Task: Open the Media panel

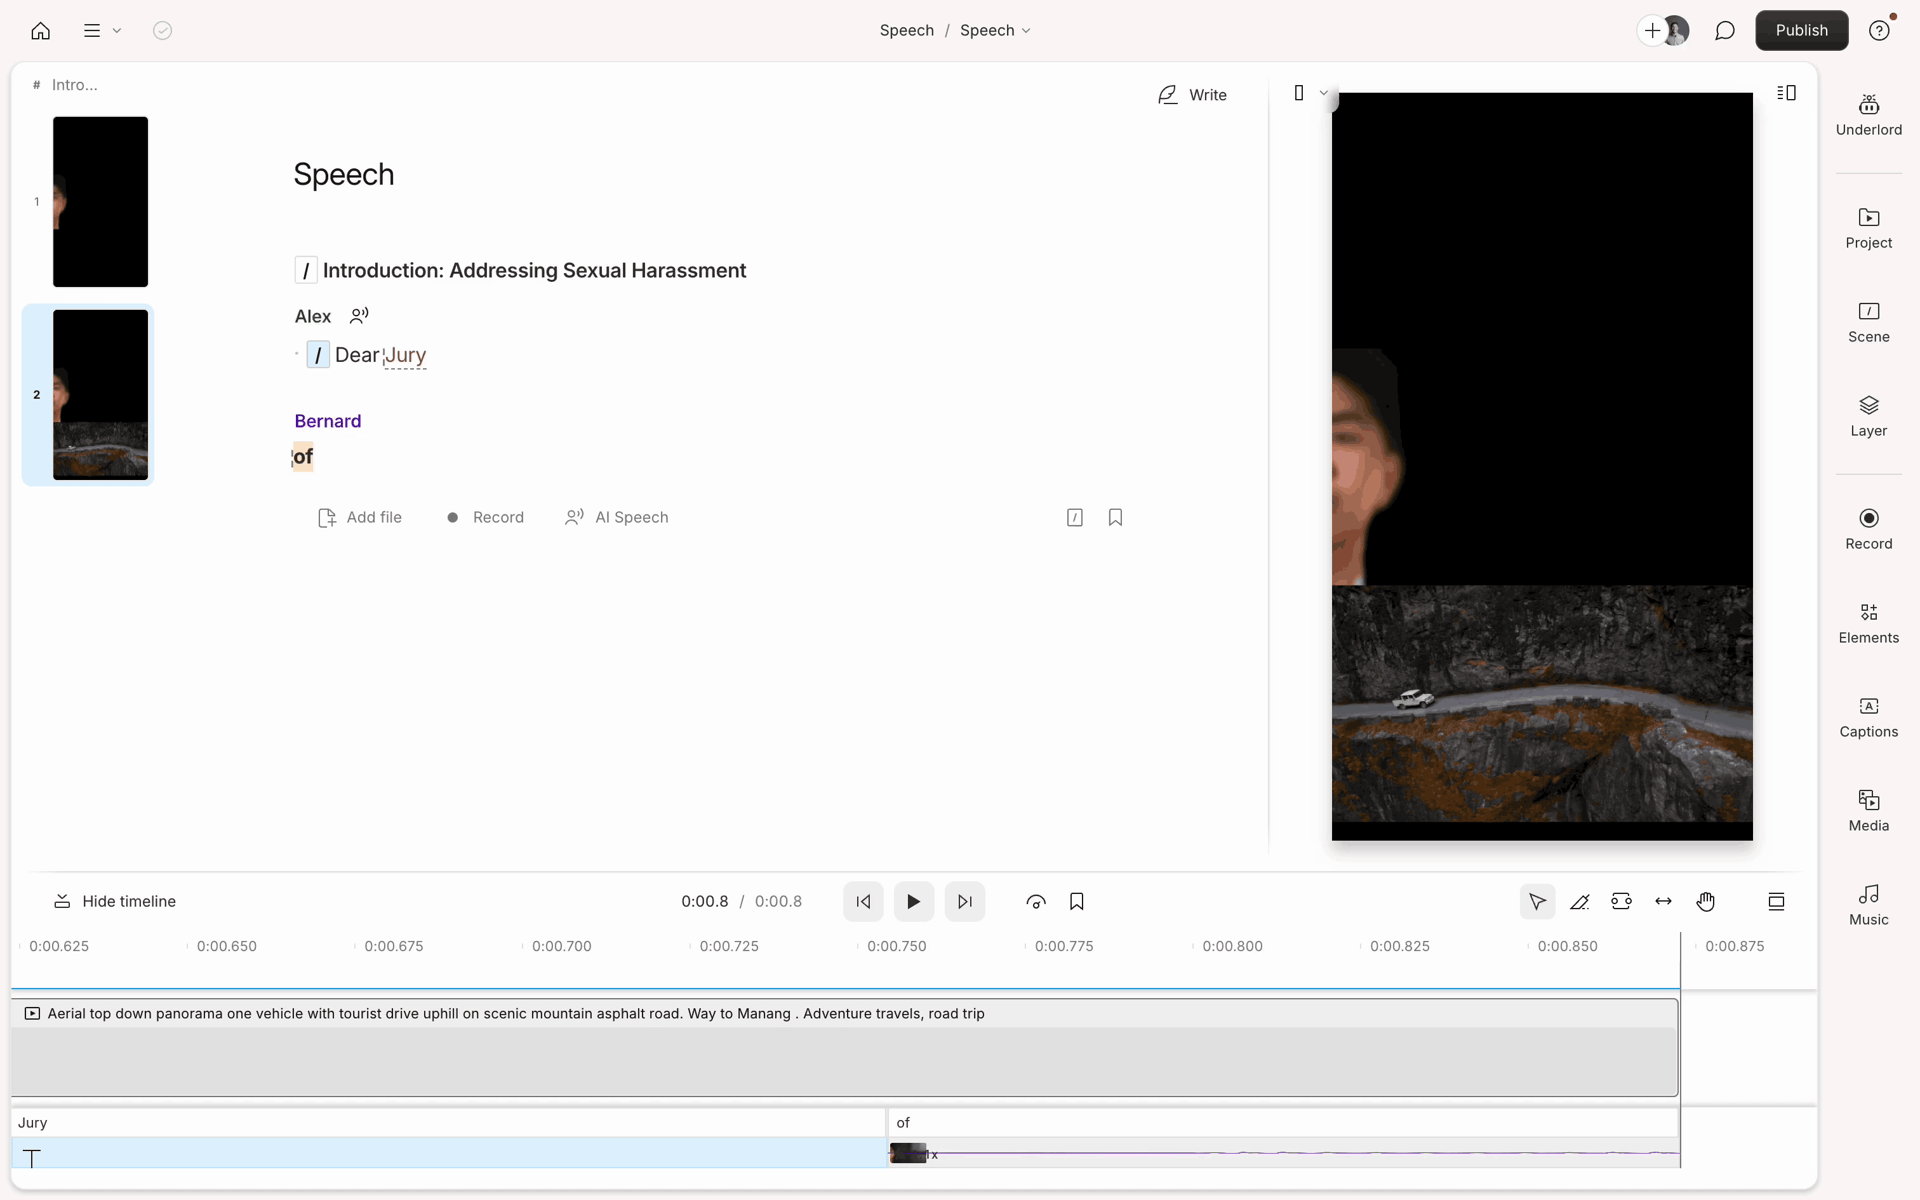Action: coord(1868,811)
